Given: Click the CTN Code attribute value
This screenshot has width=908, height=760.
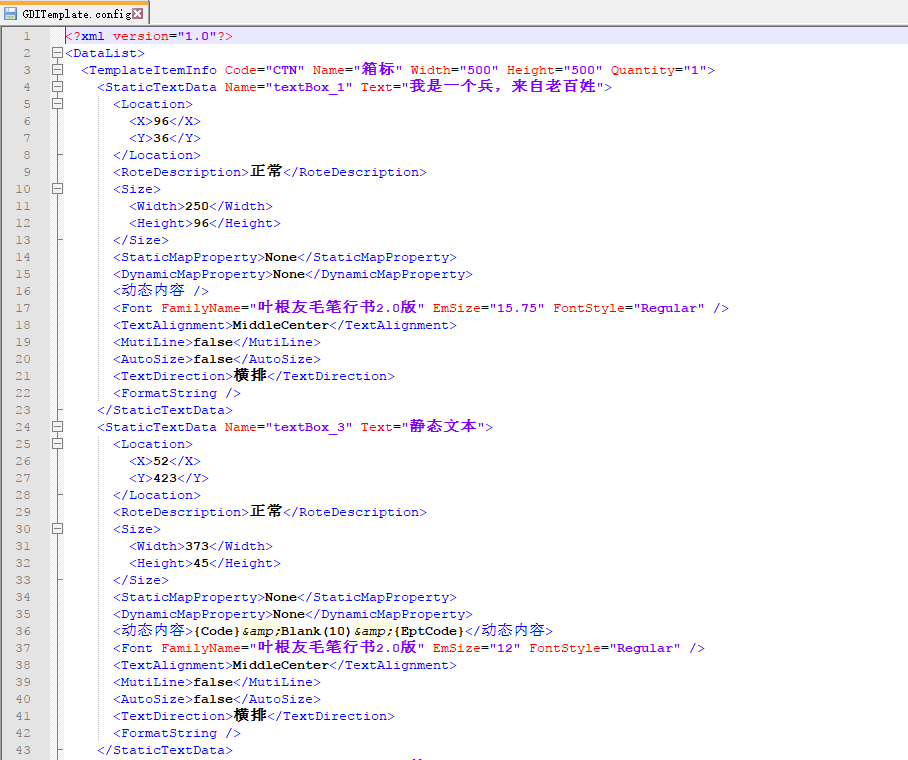Looking at the screenshot, I should click(x=284, y=70).
